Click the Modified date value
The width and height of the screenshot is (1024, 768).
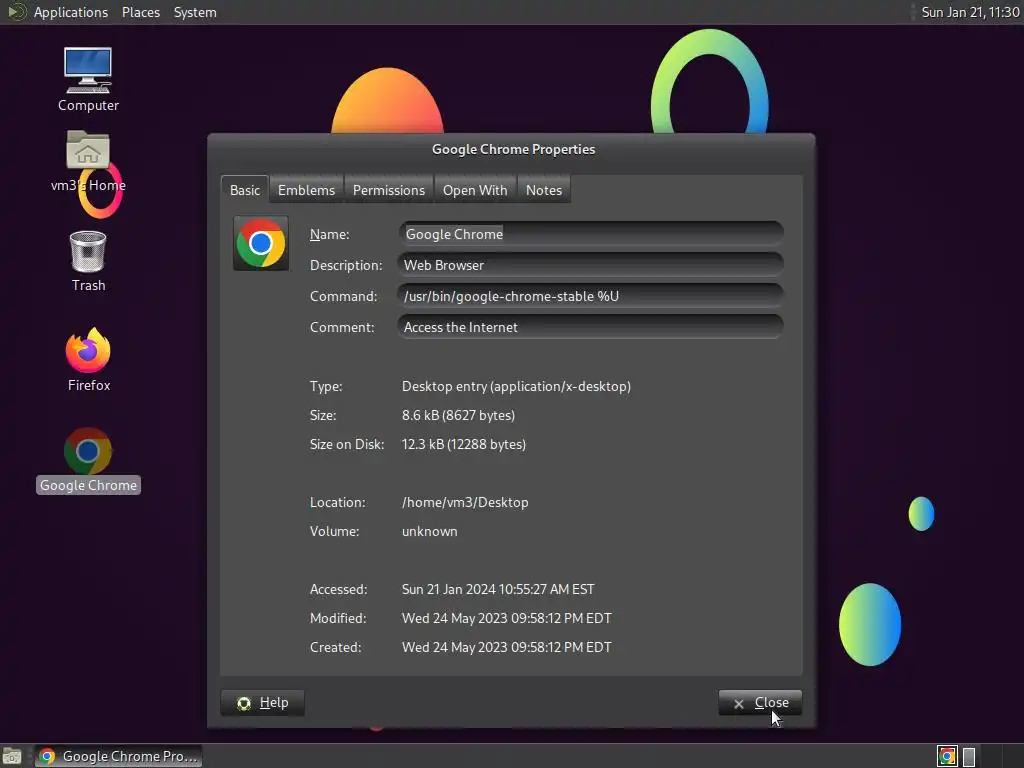point(506,618)
